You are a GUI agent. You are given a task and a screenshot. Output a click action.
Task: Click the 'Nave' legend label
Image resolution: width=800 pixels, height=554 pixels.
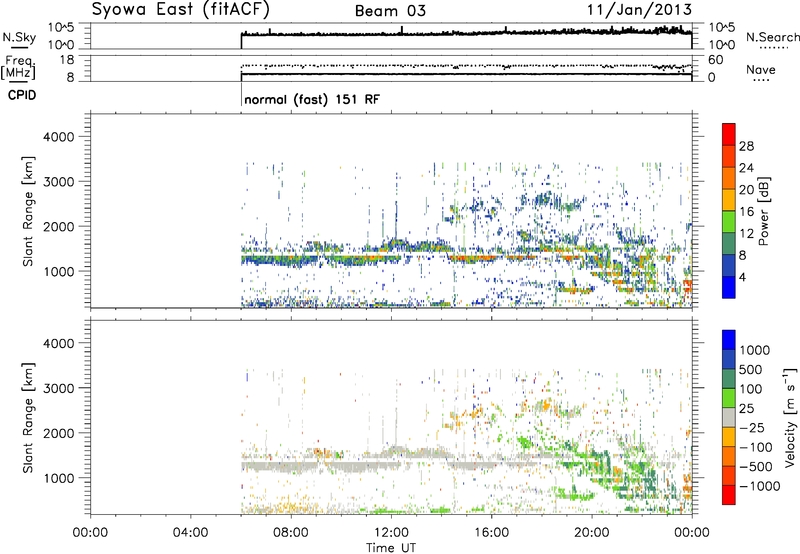760,69
